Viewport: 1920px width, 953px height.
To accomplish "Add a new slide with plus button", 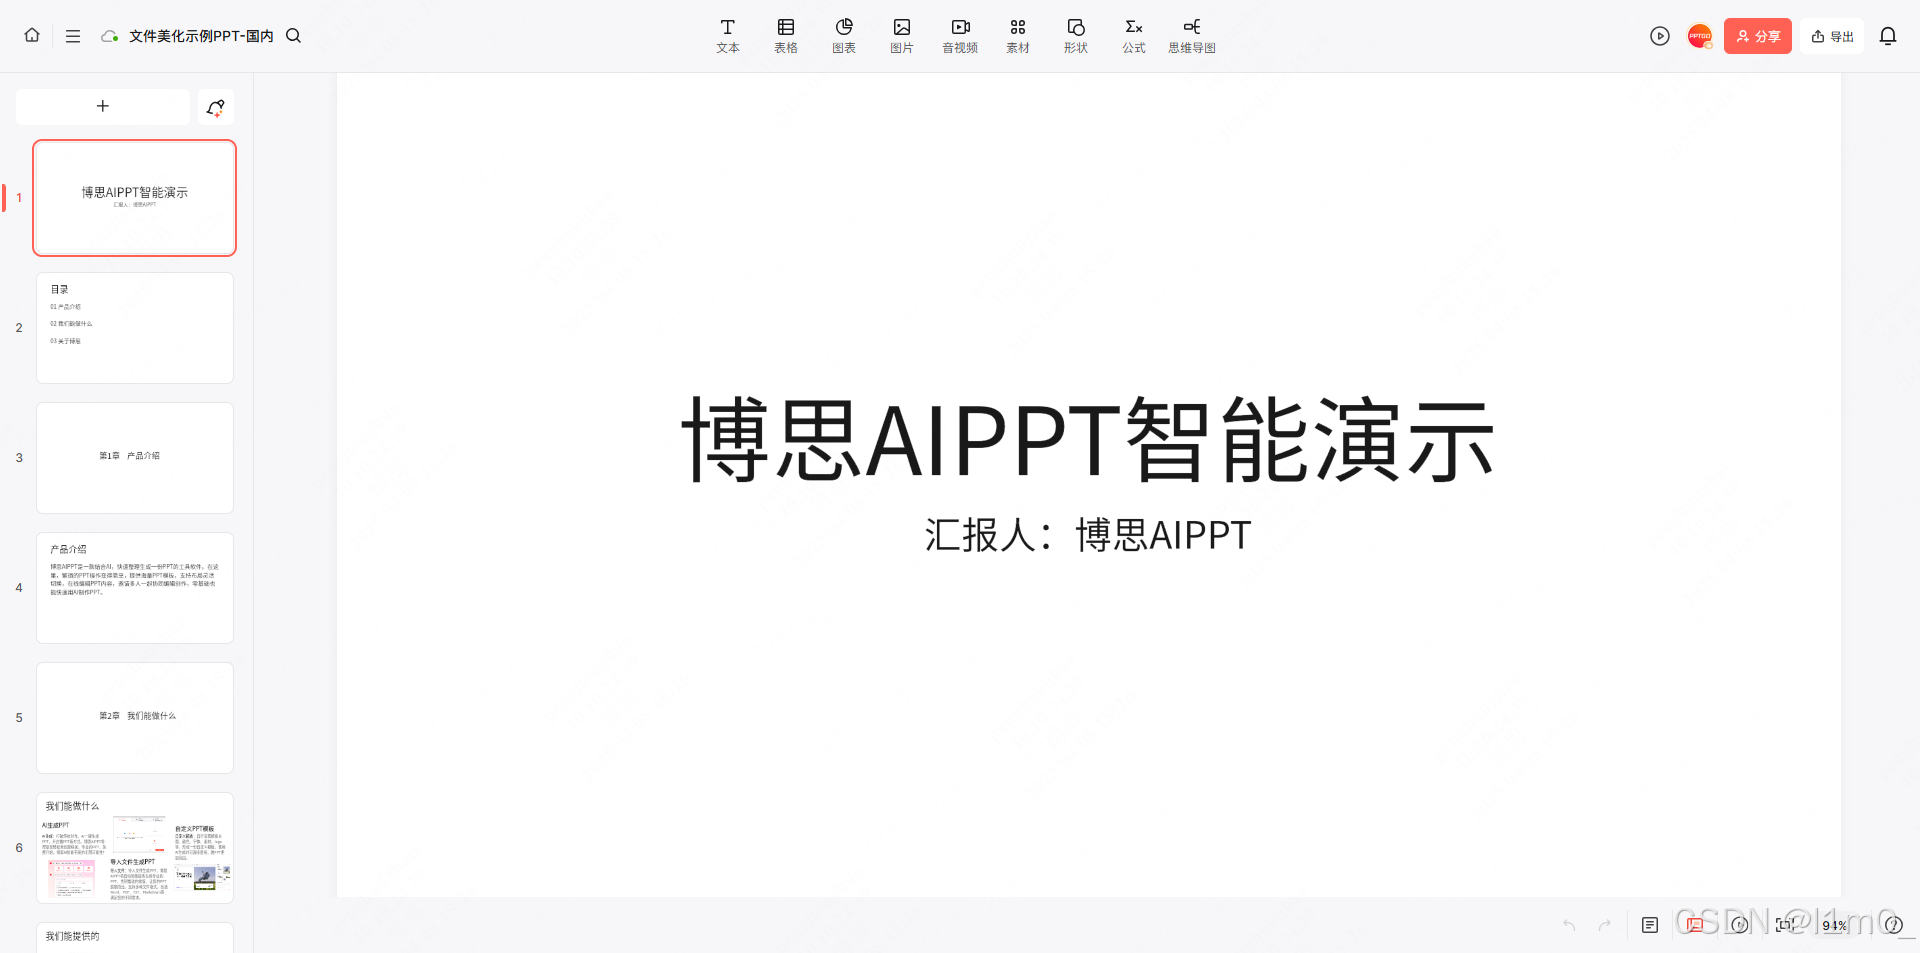I will [x=103, y=106].
